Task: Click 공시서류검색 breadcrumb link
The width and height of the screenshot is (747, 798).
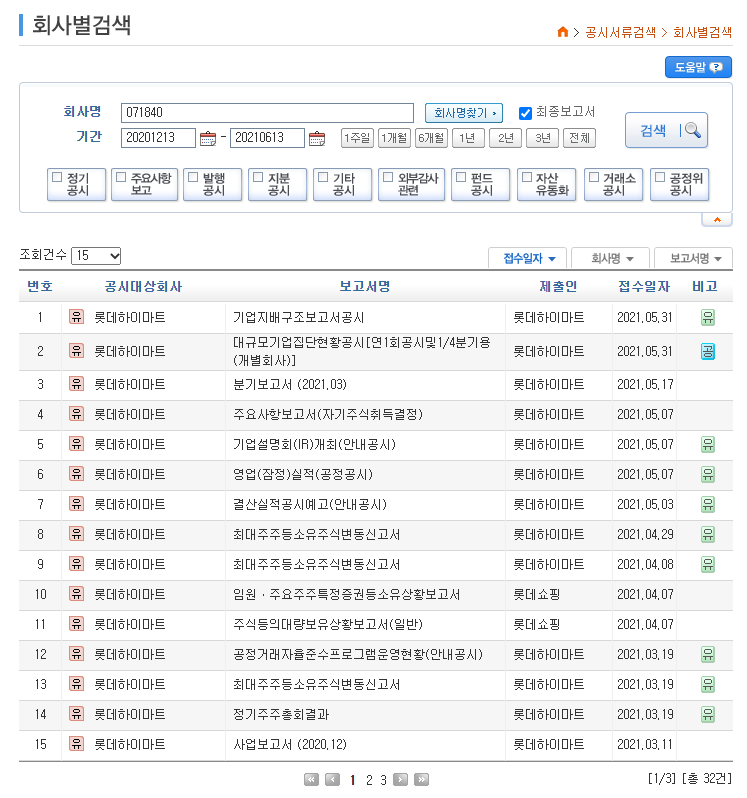Action: [x=620, y=33]
